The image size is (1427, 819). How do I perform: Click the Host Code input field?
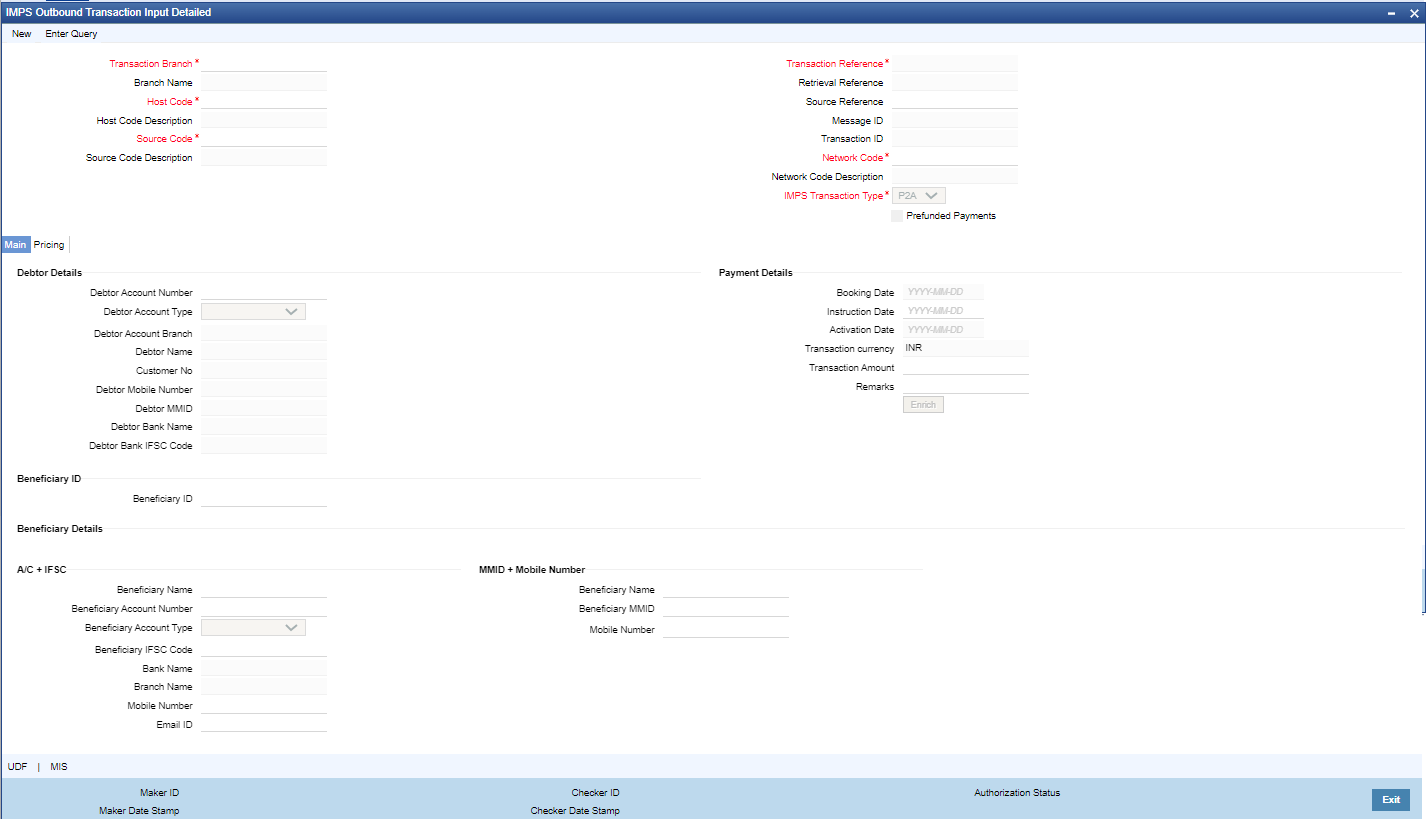pyautogui.click(x=264, y=101)
